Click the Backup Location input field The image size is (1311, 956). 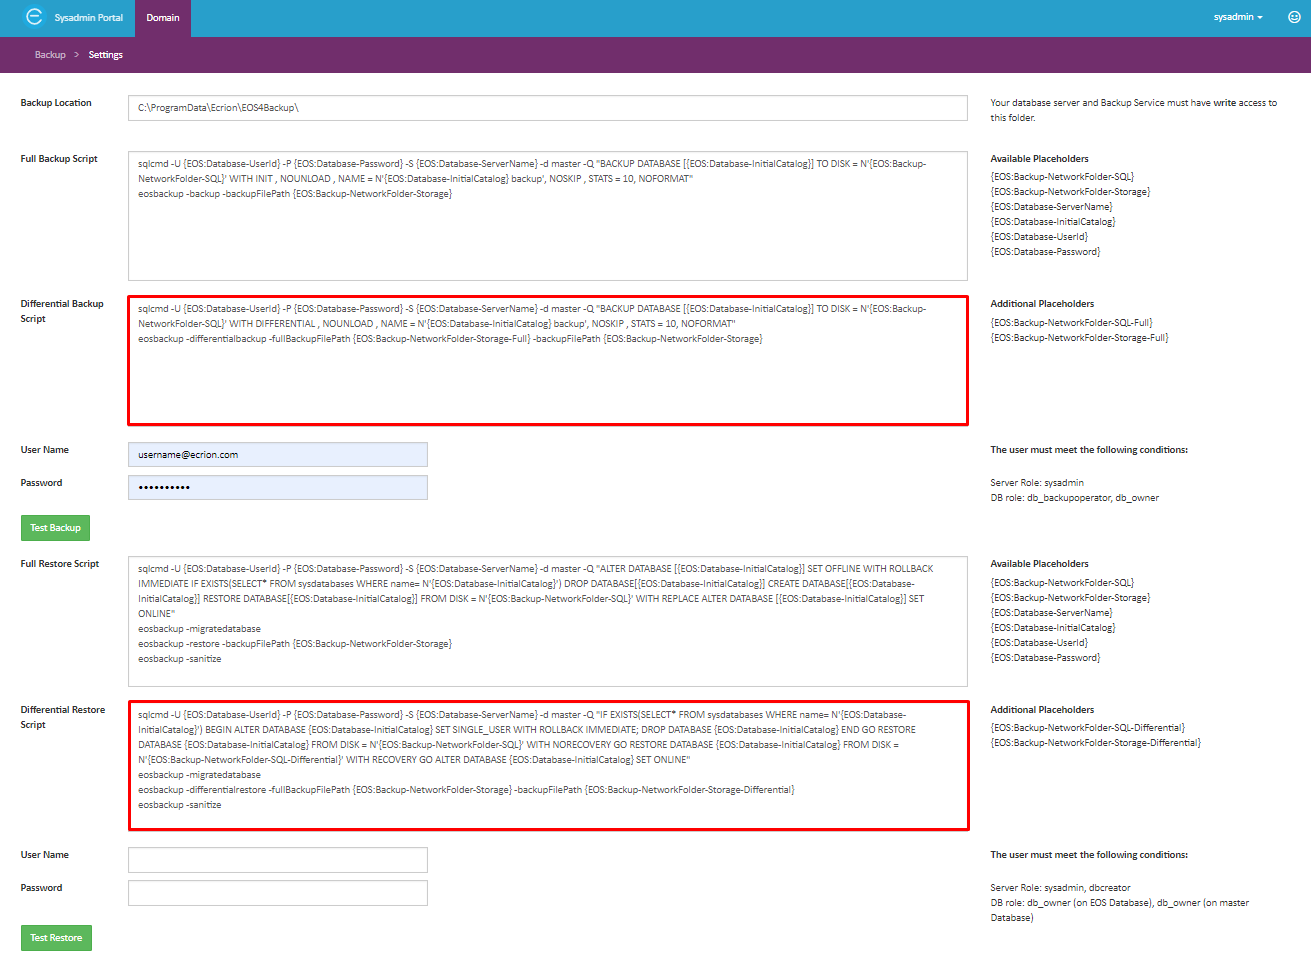click(547, 108)
